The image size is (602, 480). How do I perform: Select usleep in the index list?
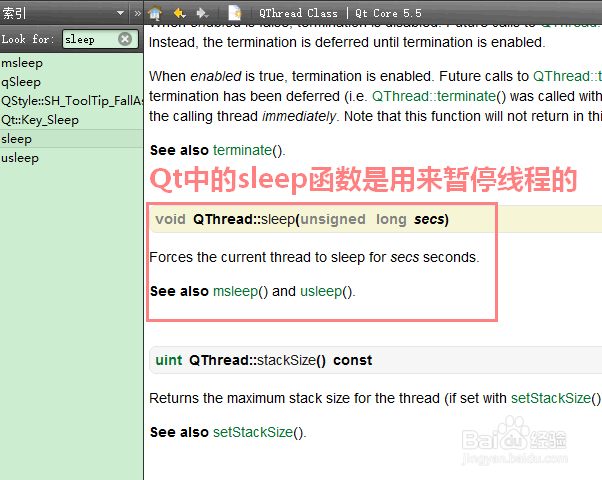pos(71,158)
